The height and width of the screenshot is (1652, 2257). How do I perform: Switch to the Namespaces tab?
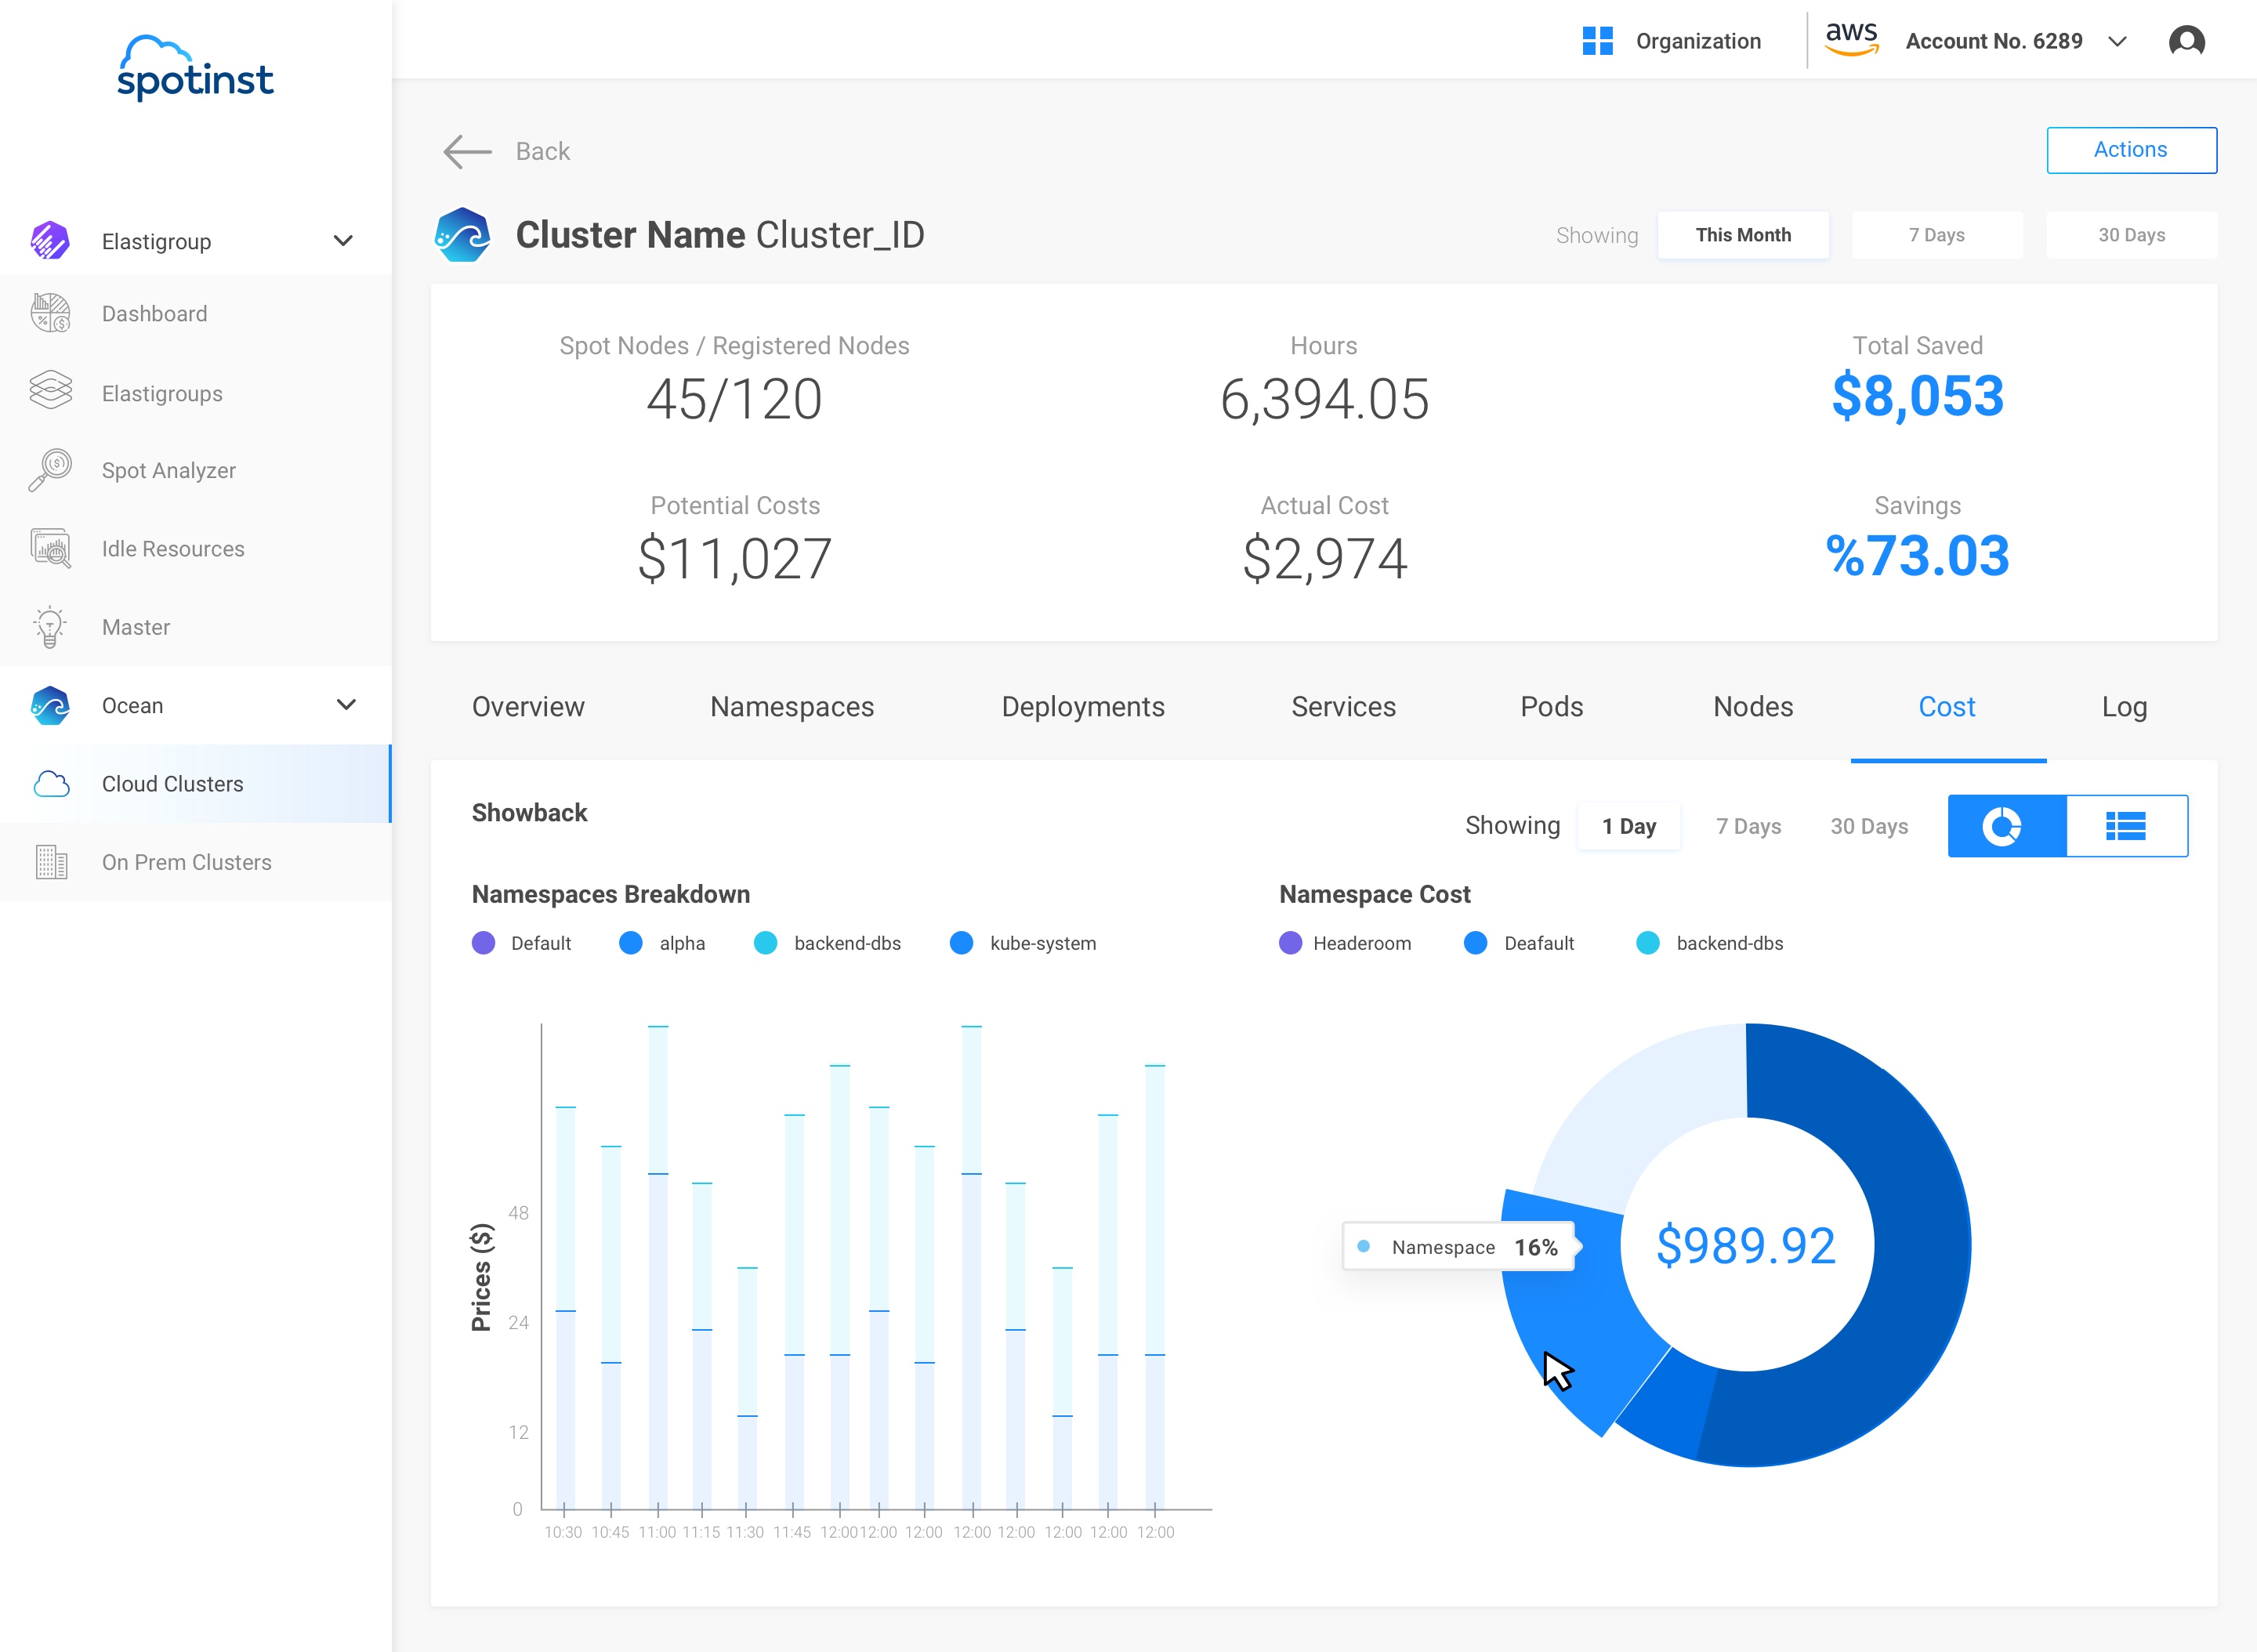pyautogui.click(x=791, y=707)
